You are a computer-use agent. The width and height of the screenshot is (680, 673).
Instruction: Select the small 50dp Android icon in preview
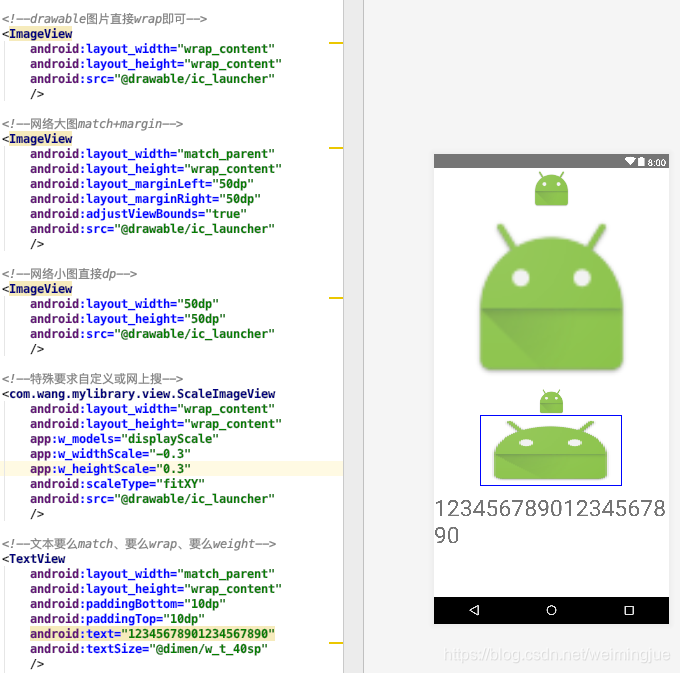(x=551, y=401)
